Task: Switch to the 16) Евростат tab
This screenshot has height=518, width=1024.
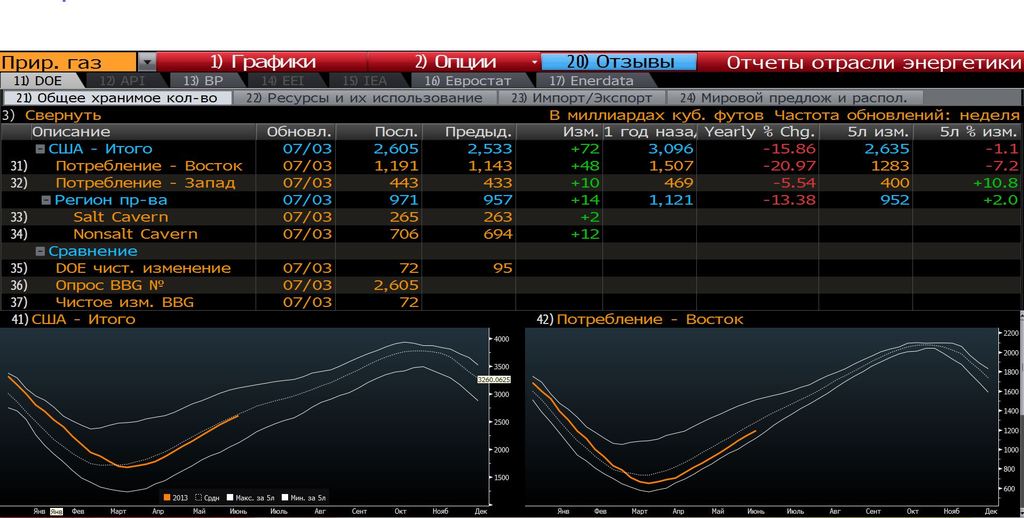Action: (x=468, y=81)
